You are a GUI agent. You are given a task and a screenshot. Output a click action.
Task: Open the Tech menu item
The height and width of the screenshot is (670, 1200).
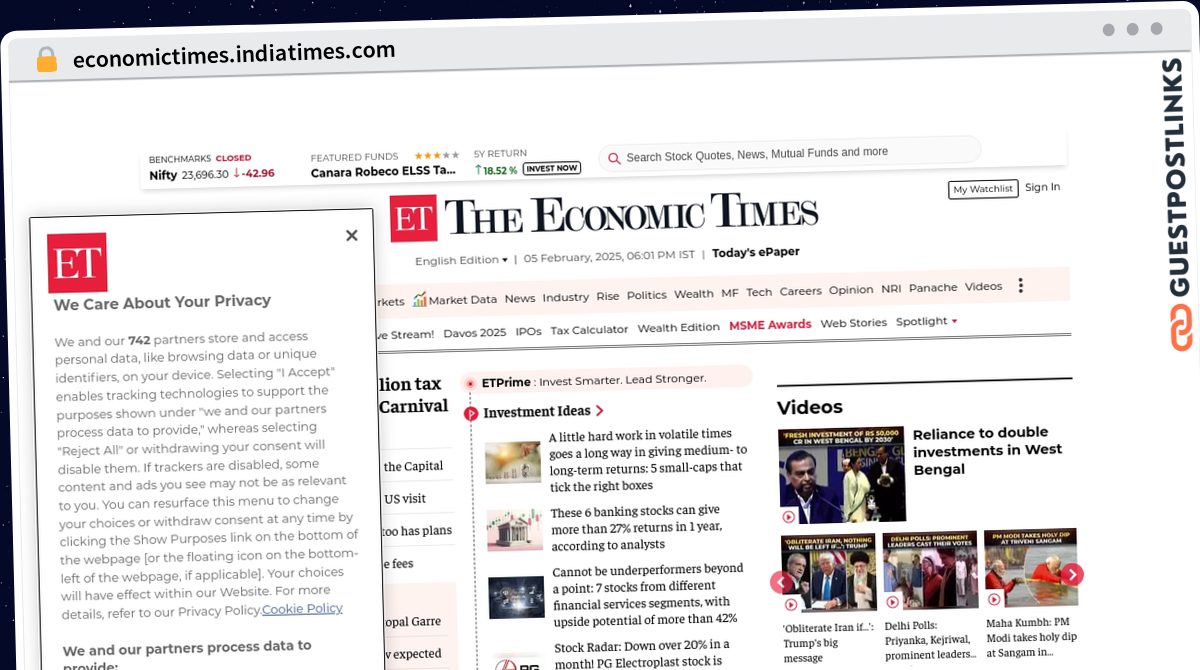coord(759,292)
